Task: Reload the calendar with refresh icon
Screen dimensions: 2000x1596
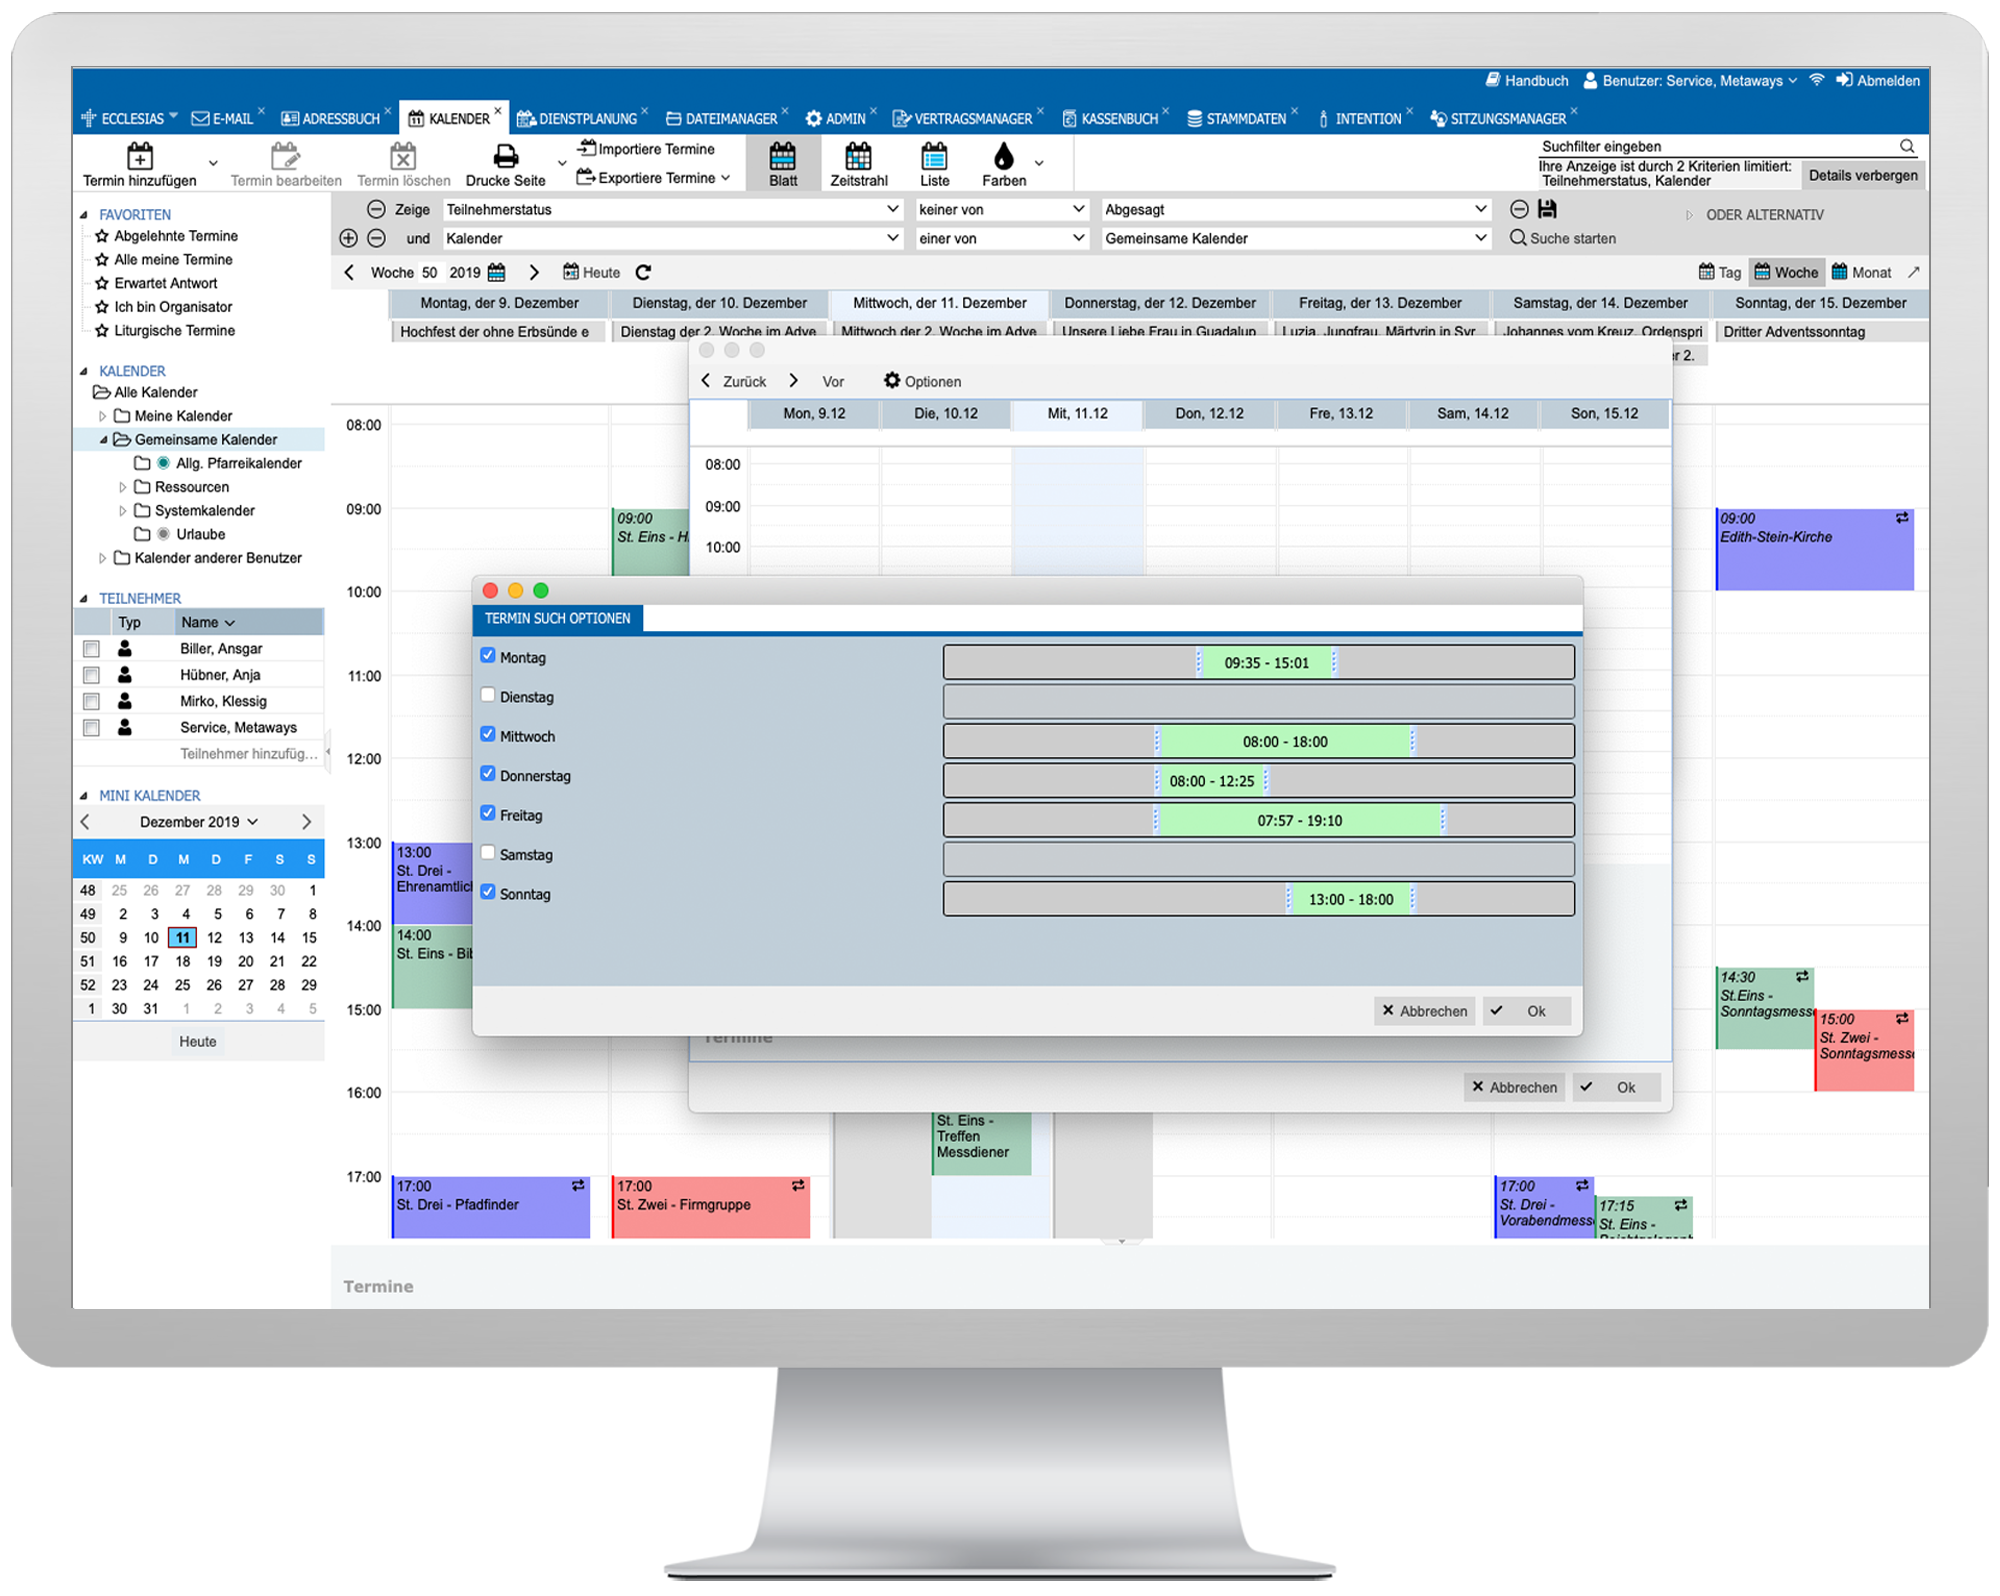Action: pyautogui.click(x=644, y=272)
